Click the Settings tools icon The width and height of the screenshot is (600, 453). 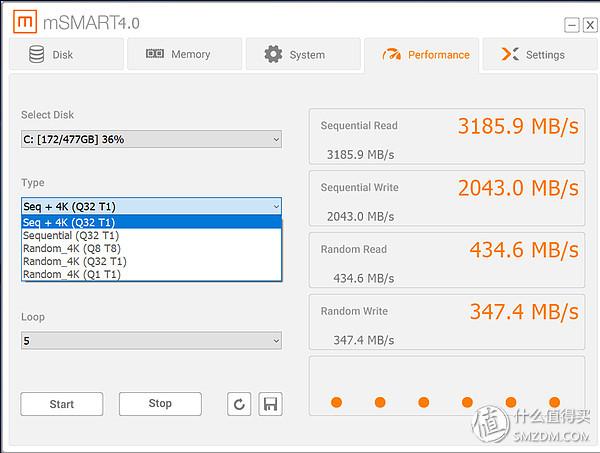[510, 54]
